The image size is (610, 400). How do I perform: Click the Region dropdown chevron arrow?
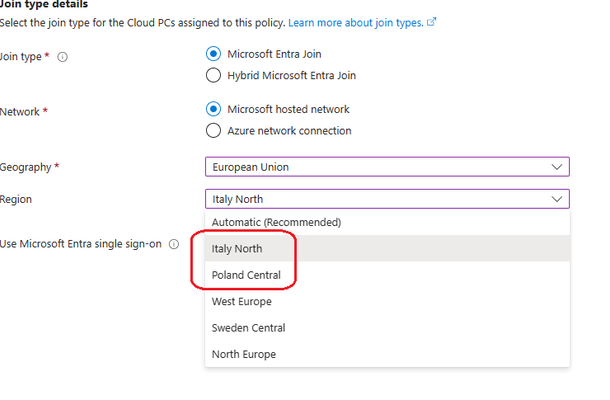(557, 199)
